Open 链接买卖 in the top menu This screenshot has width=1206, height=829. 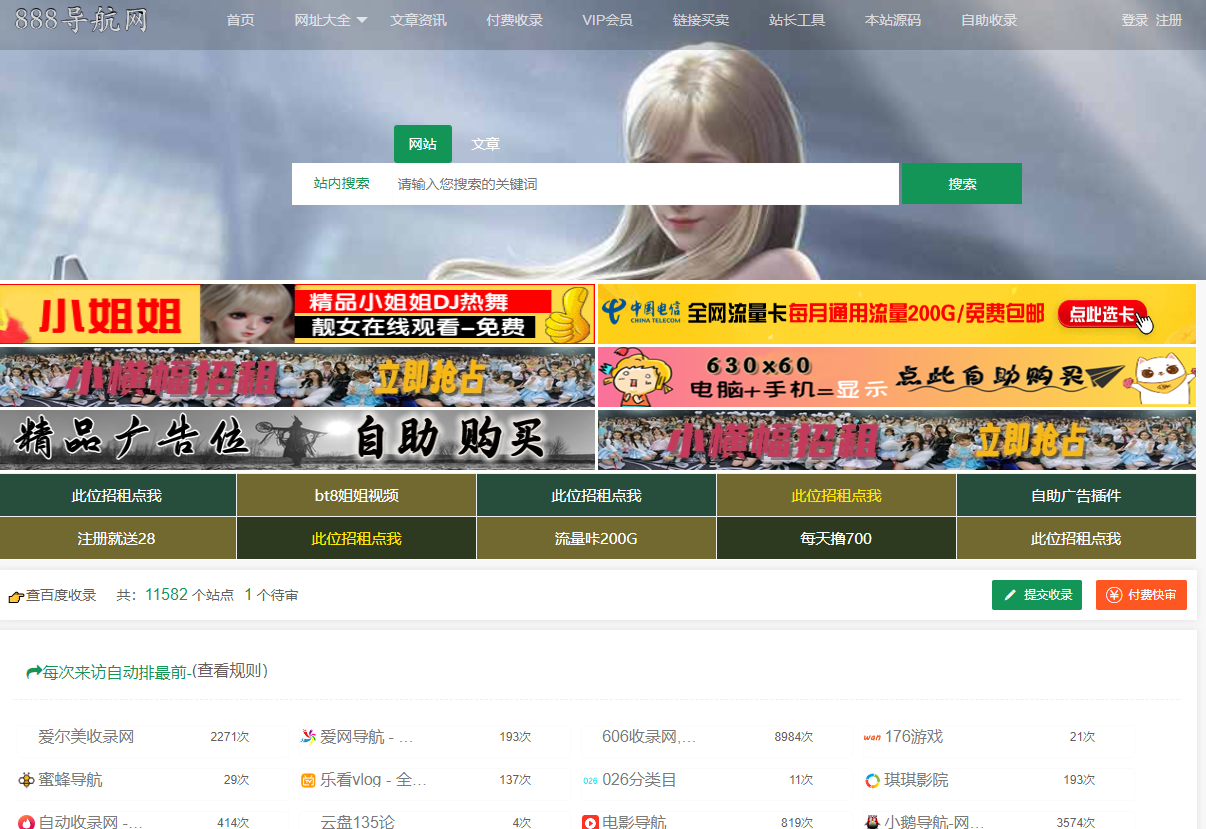701,20
